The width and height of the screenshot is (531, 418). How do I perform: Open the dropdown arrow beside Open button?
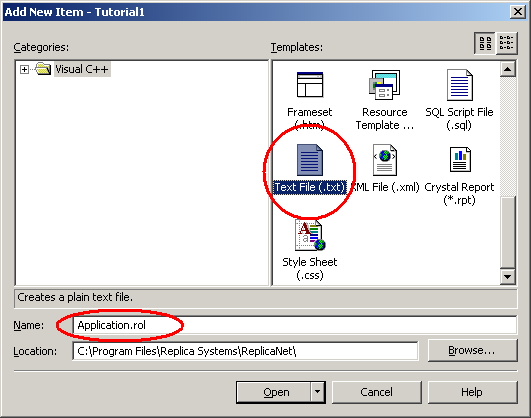[317, 392]
